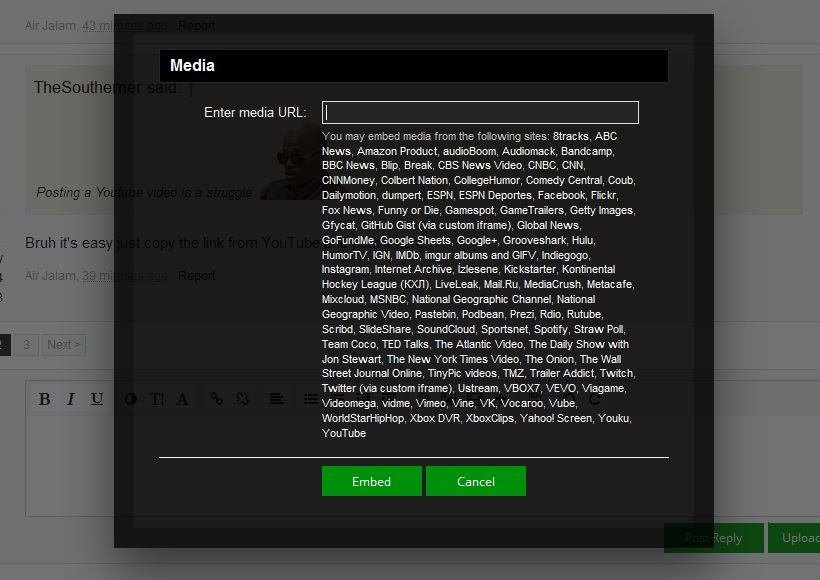
Task: Click the Post Reply button
Action: 713,538
